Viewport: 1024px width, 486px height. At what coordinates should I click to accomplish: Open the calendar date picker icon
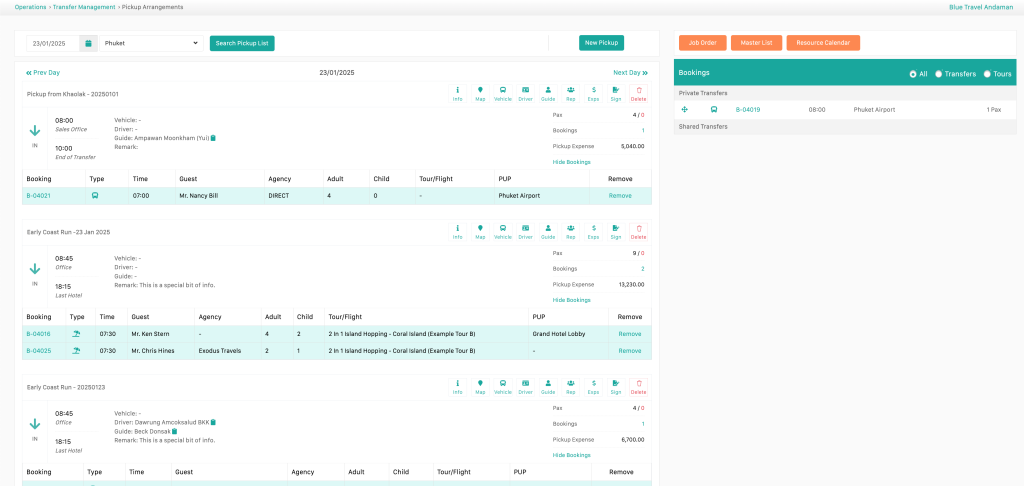point(88,44)
